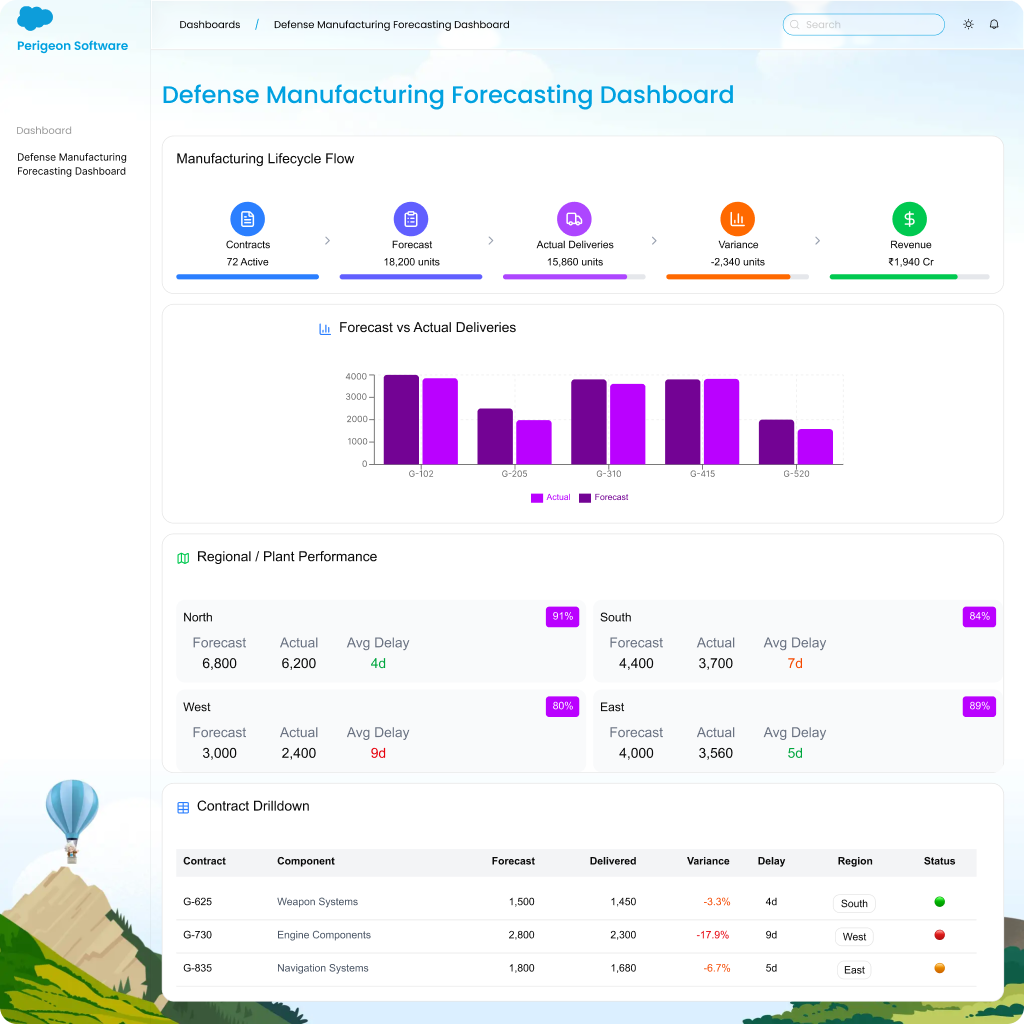Go to the Dashboards breadcrumb
Viewport: 1024px width, 1024px height.
point(210,25)
